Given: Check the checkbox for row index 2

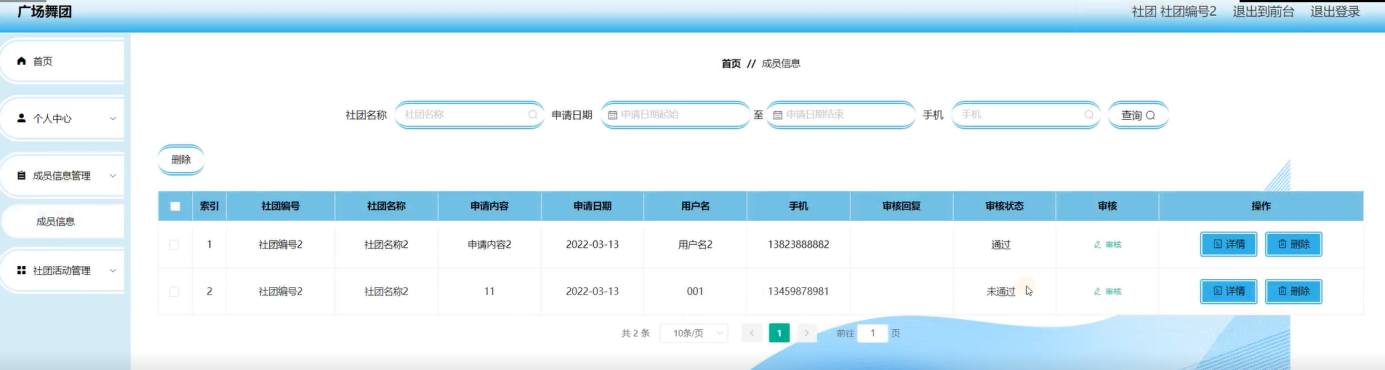Looking at the screenshot, I should point(175,292).
